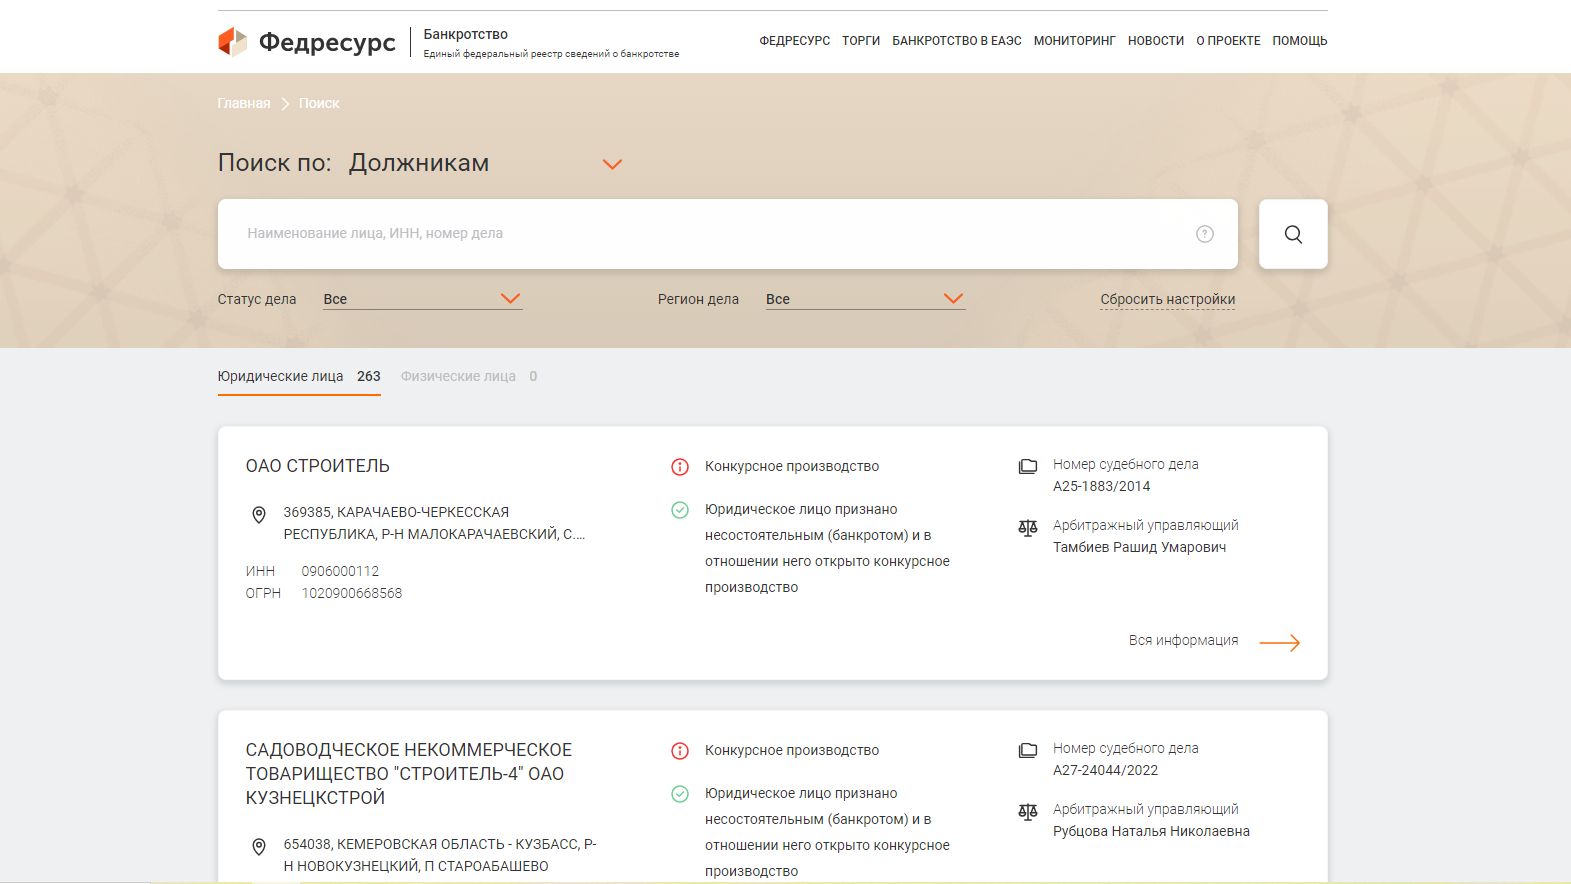
Task: Switch to Юридические лица tab
Action: [x=299, y=377]
